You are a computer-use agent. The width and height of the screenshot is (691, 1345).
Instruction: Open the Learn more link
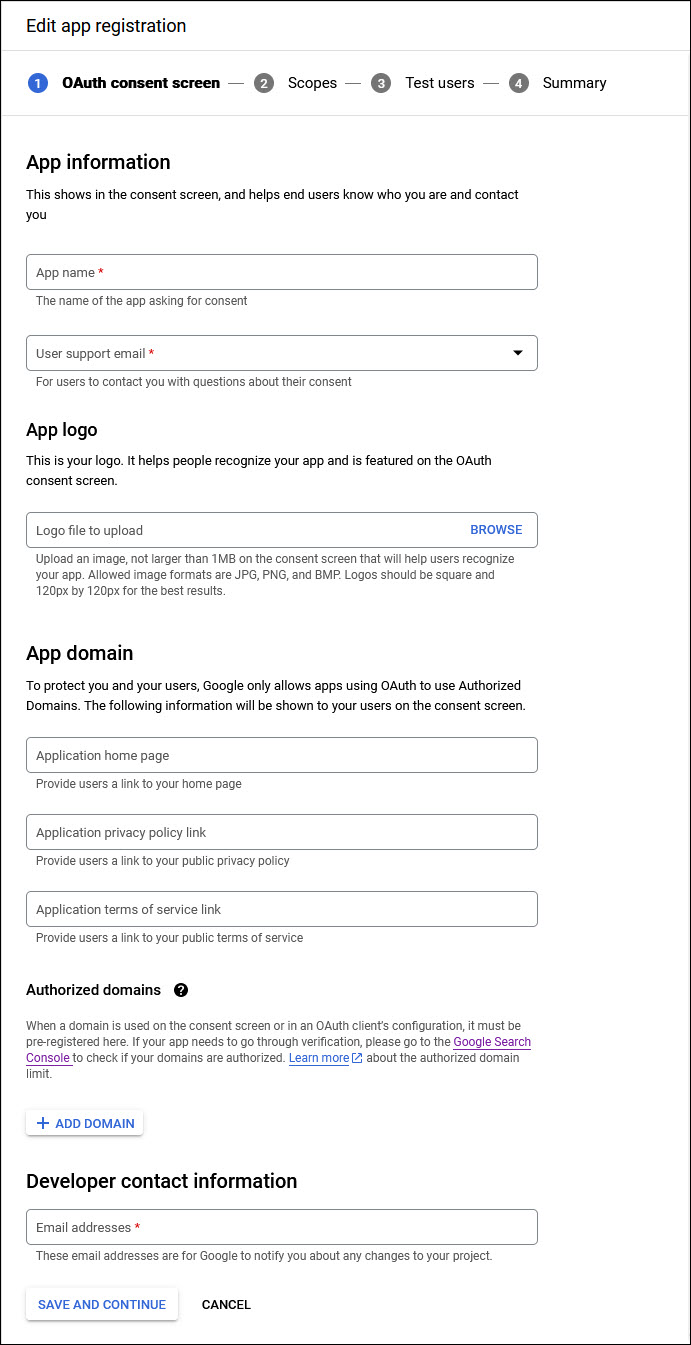pyautogui.click(x=319, y=1058)
